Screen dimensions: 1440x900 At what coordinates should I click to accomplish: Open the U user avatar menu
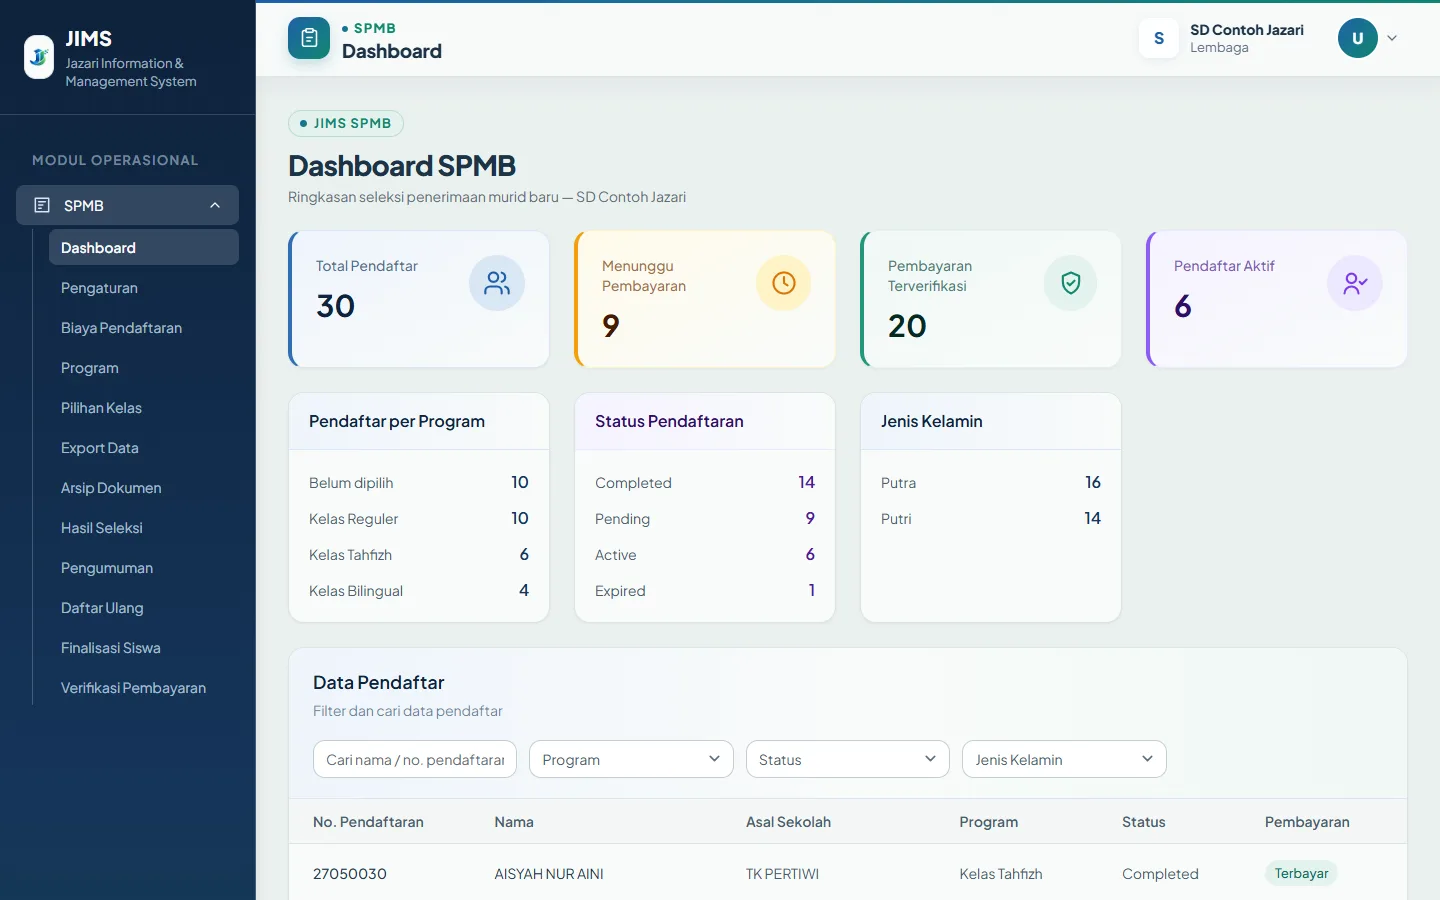tap(1358, 38)
